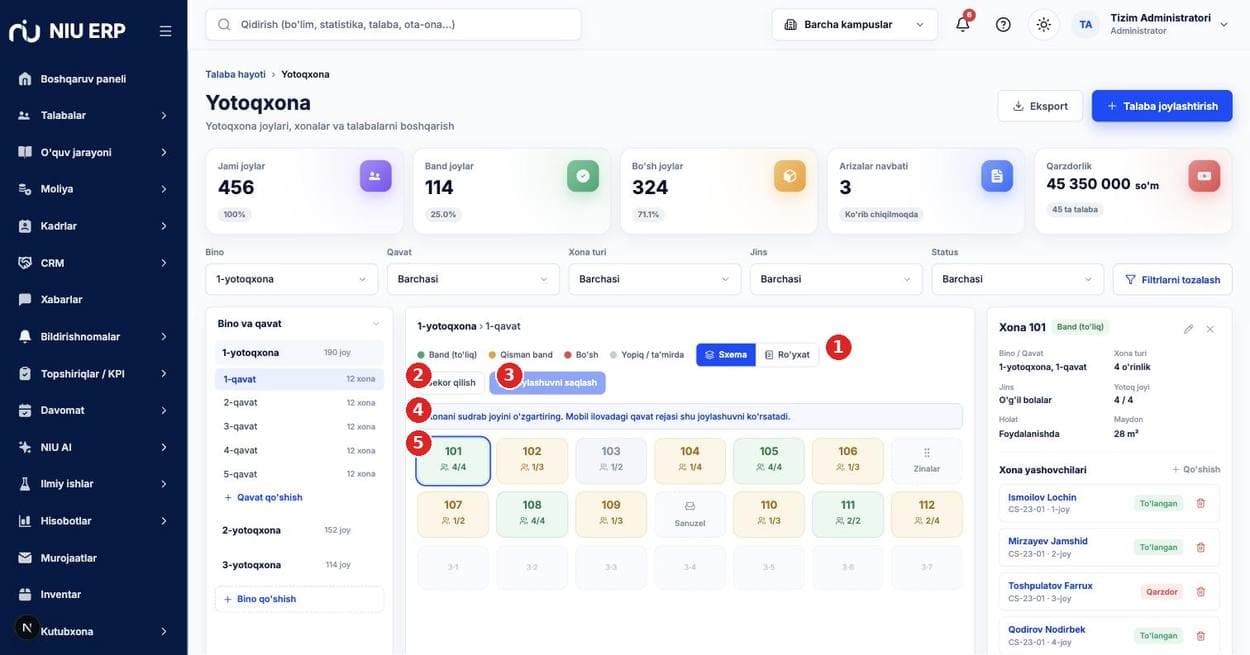
Task: Open the help question-mark icon
Action: click(1003, 24)
